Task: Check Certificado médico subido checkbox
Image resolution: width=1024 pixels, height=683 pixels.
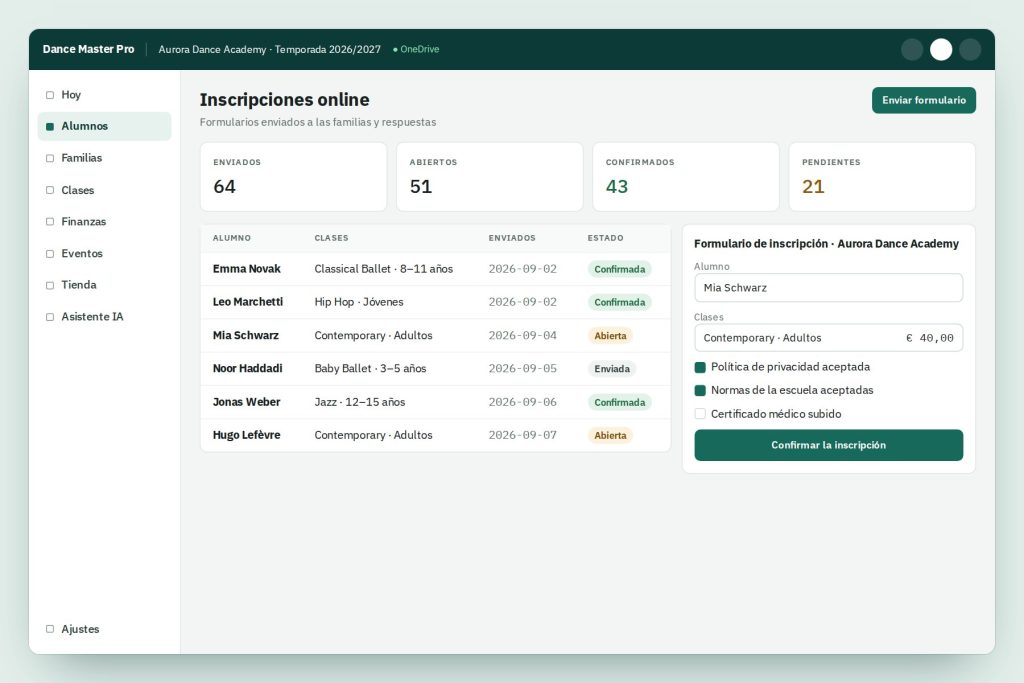Action: coord(700,414)
